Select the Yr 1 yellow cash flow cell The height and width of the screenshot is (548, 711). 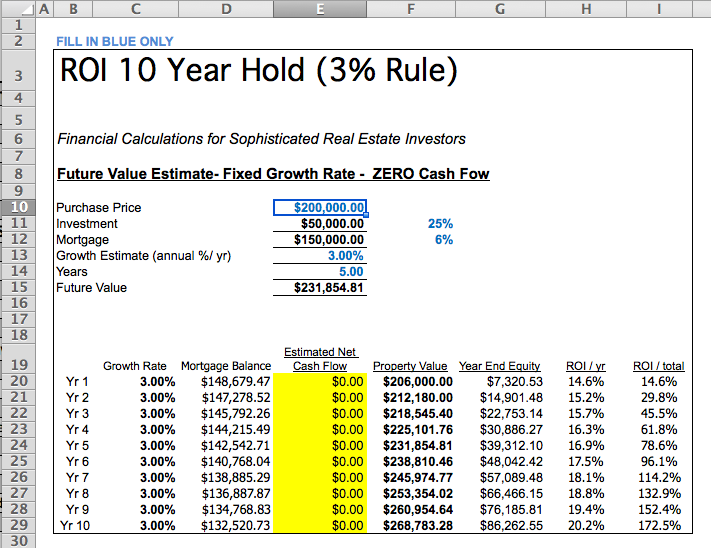(x=320, y=382)
